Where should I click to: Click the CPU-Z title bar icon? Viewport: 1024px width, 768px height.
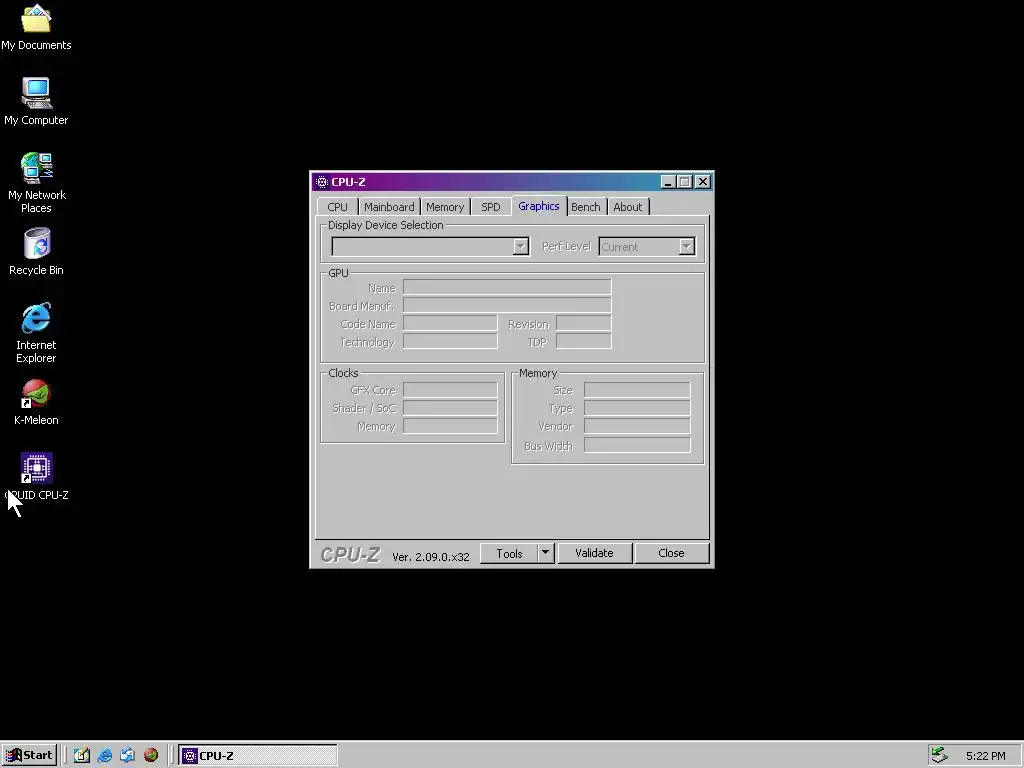(321, 182)
